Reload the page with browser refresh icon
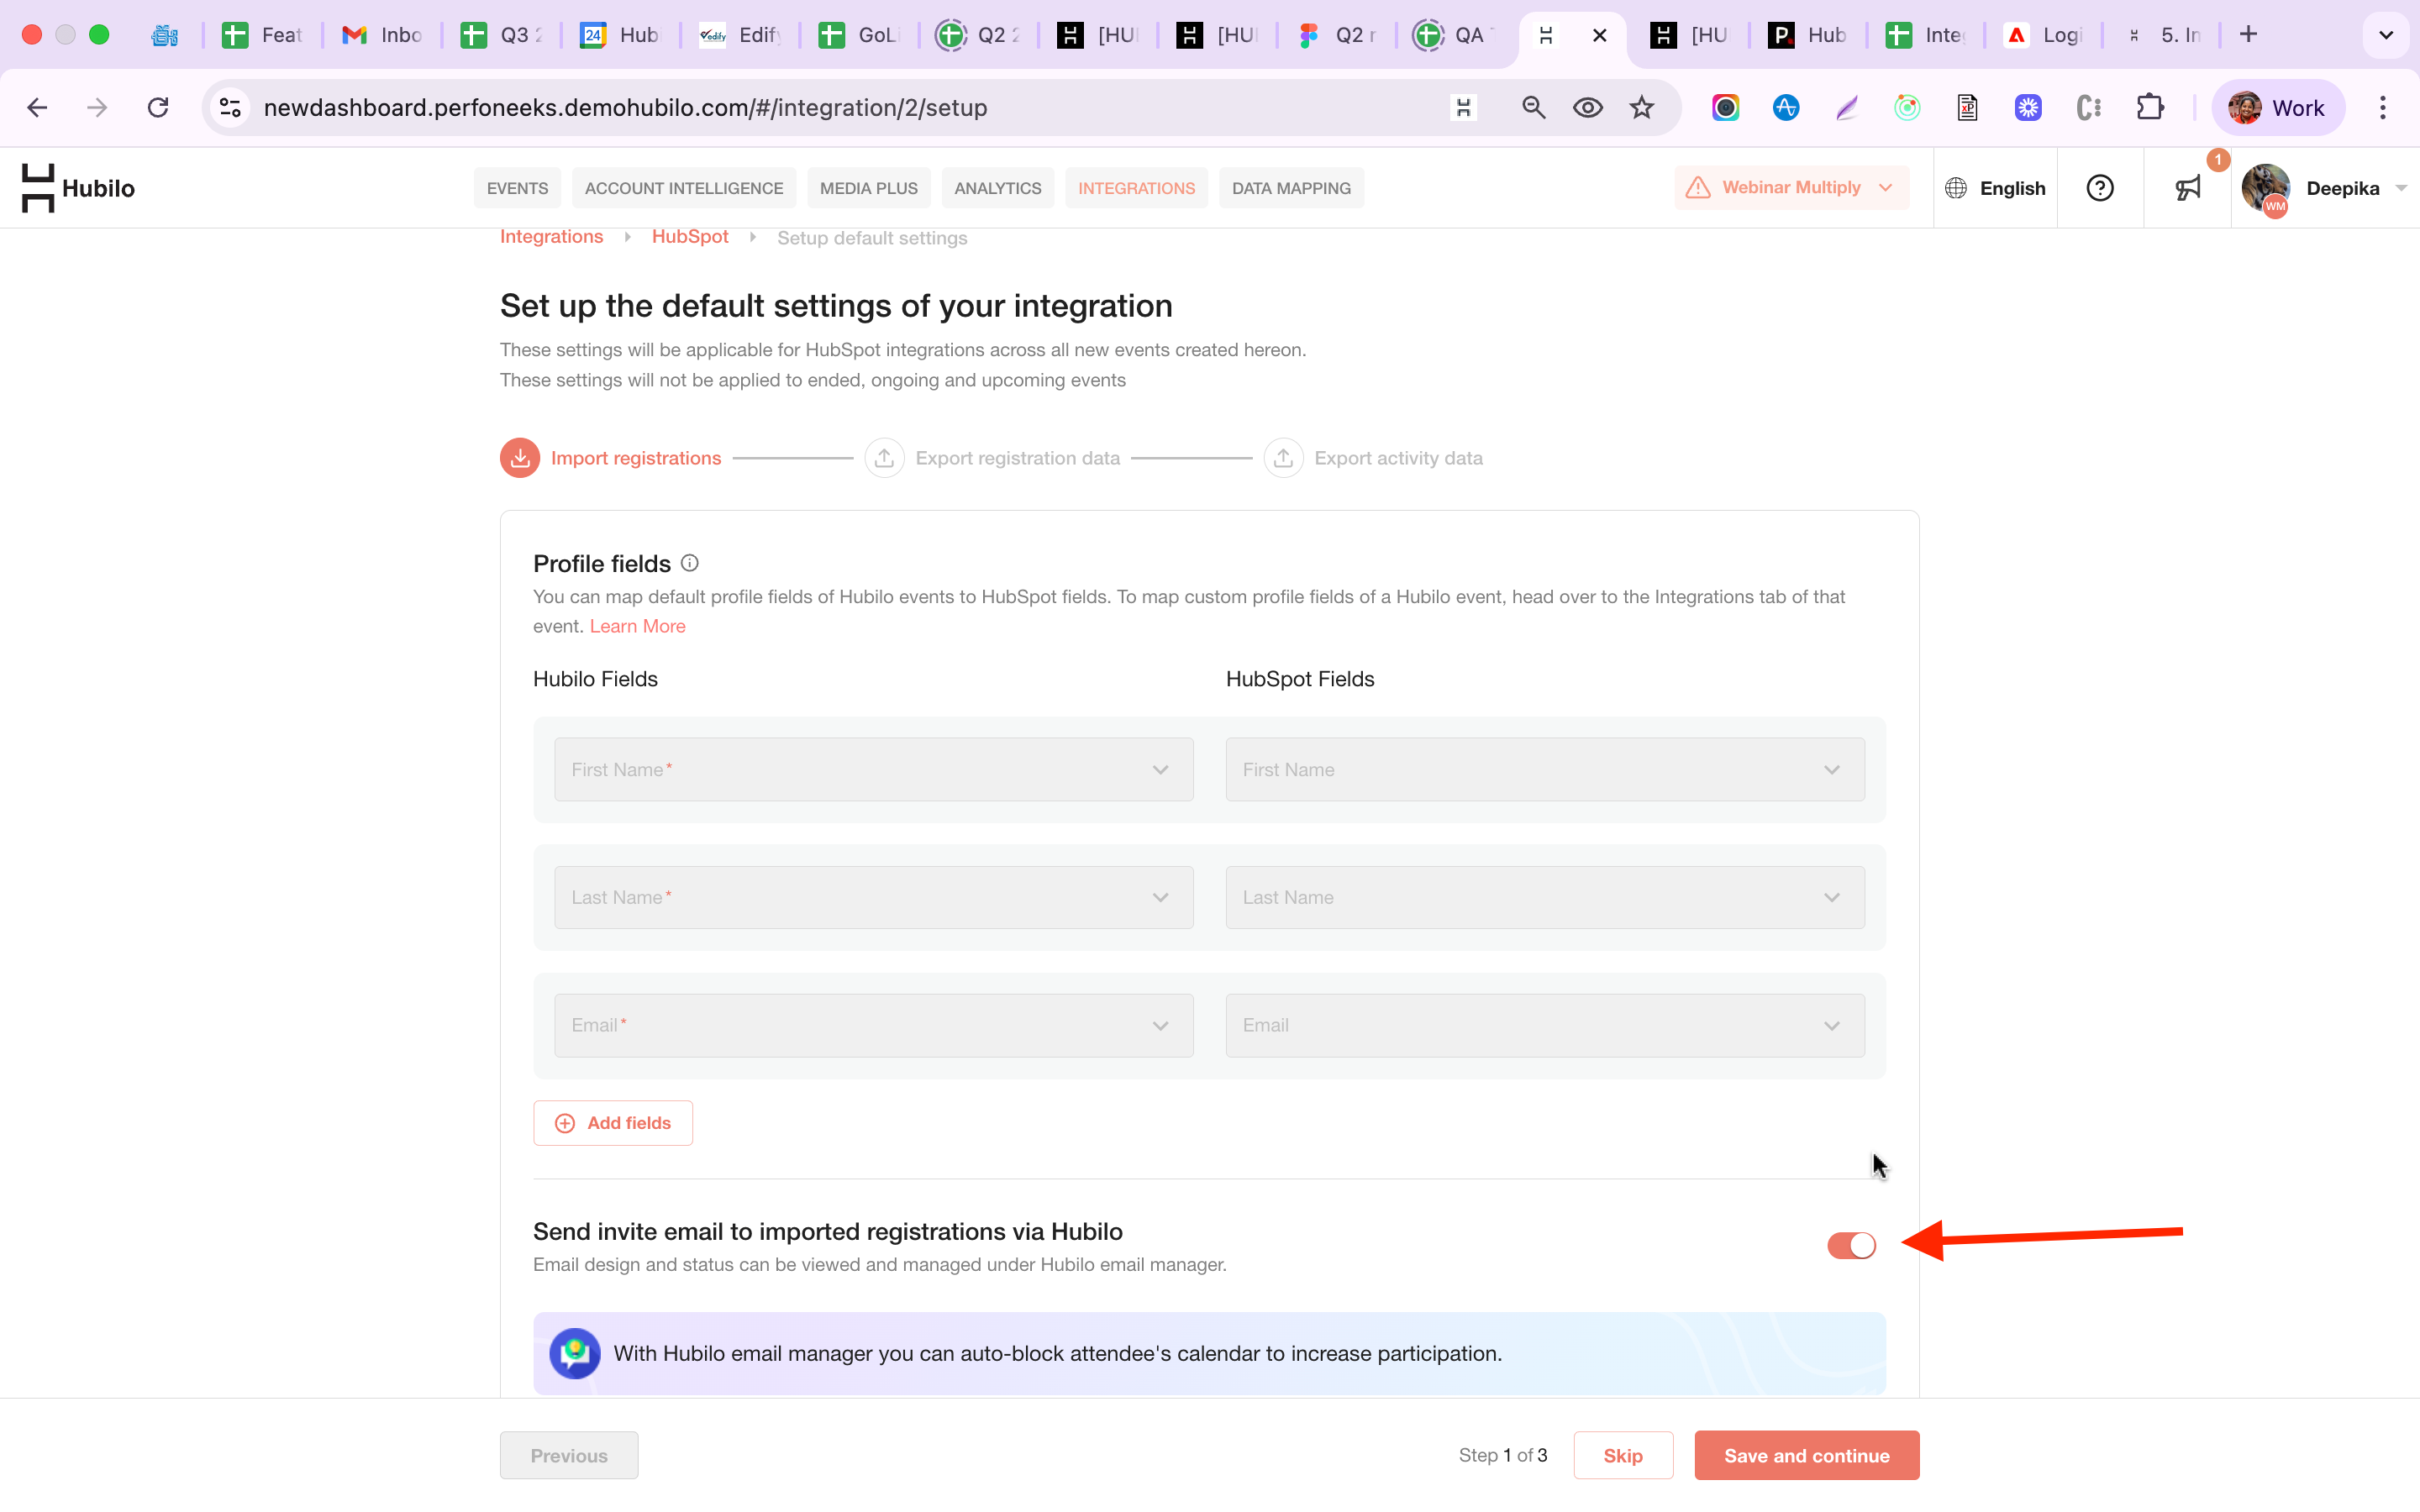Screen dimensions: 2420x1512 158,107
